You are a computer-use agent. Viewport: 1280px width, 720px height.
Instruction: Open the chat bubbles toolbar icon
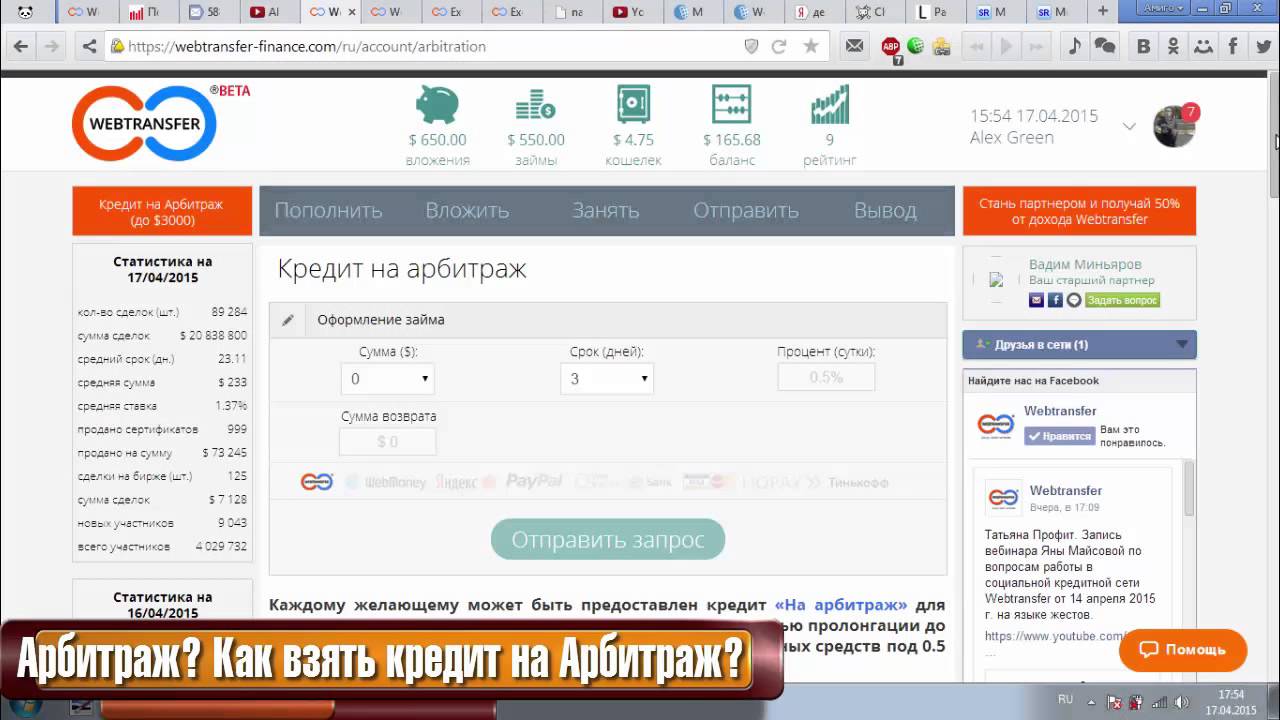[1104, 46]
